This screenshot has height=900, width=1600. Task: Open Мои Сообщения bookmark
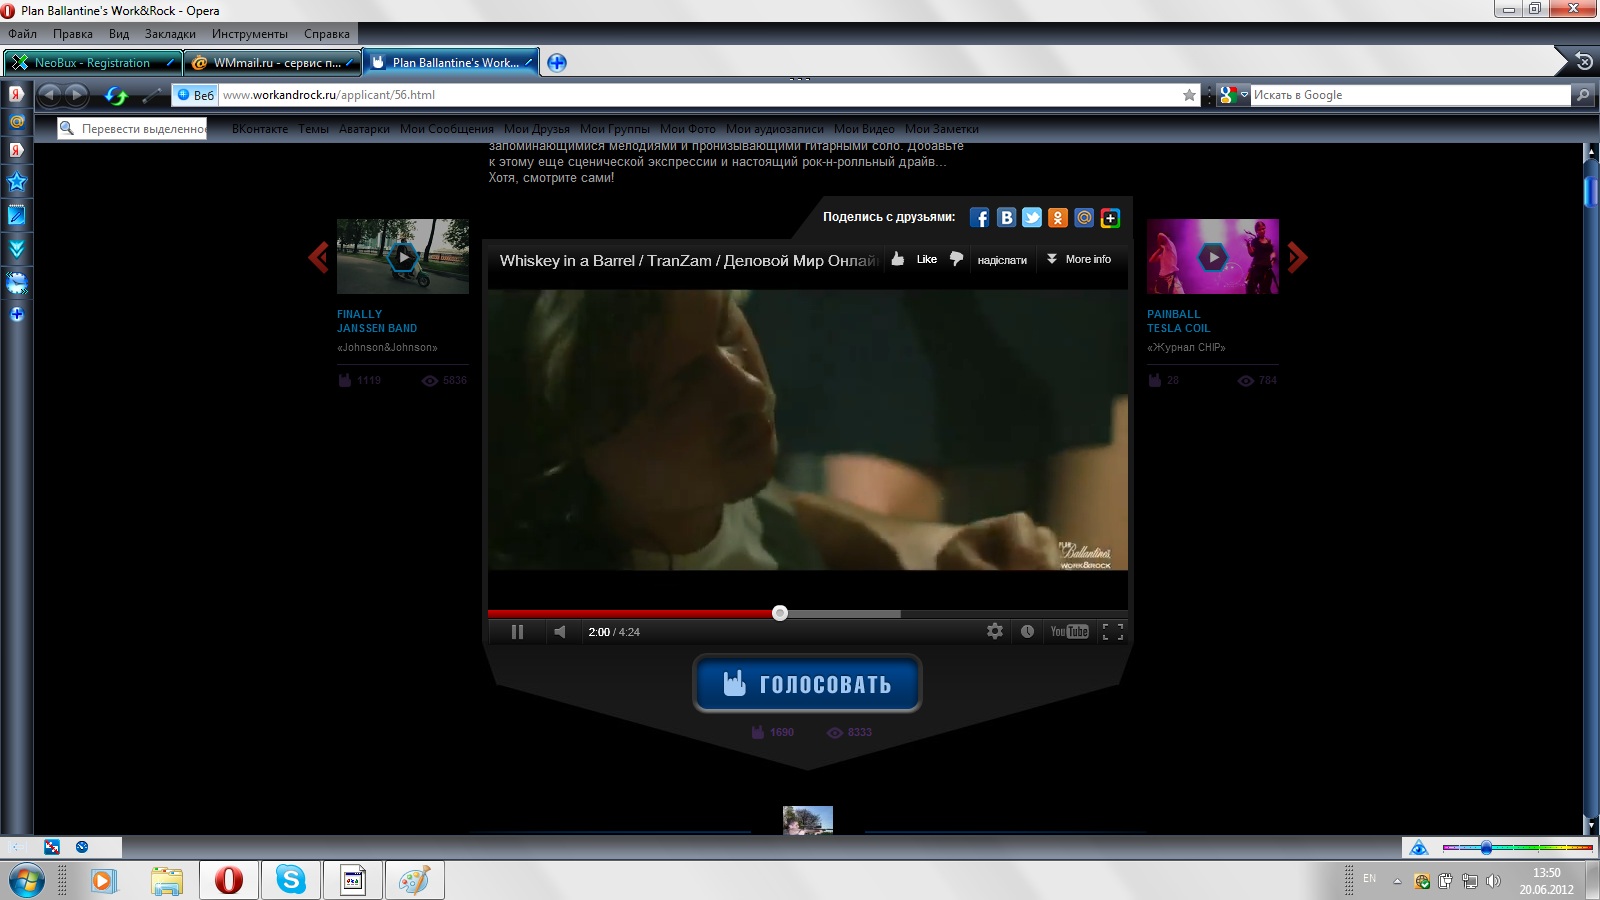[x=447, y=129]
